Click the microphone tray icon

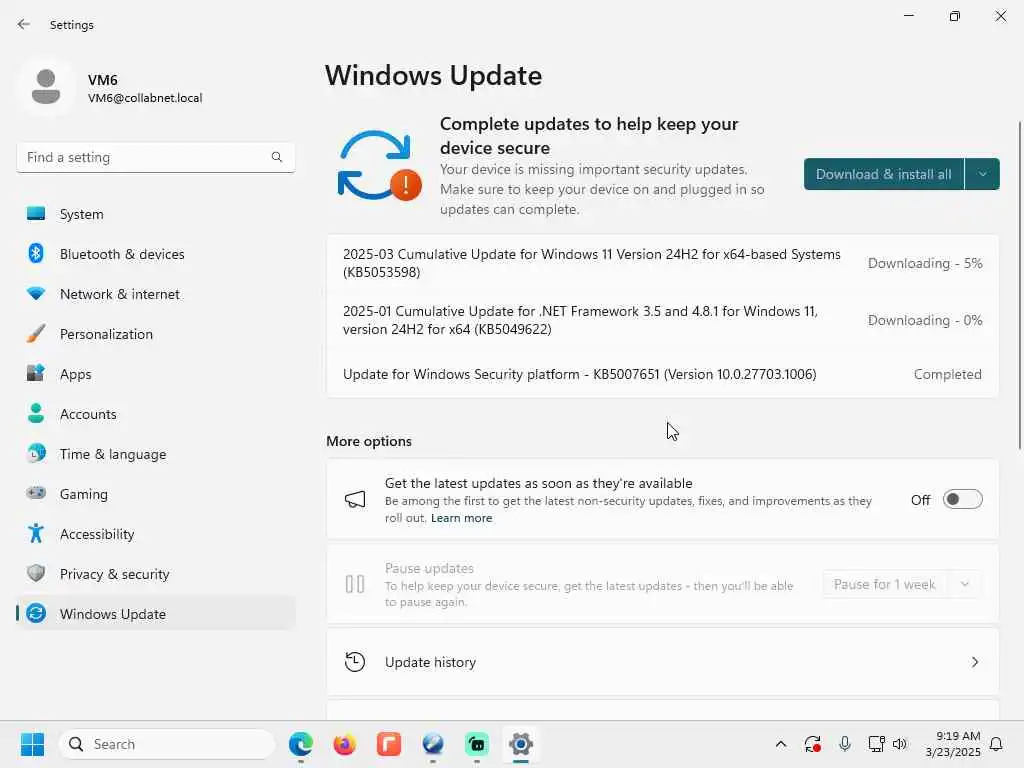point(844,744)
